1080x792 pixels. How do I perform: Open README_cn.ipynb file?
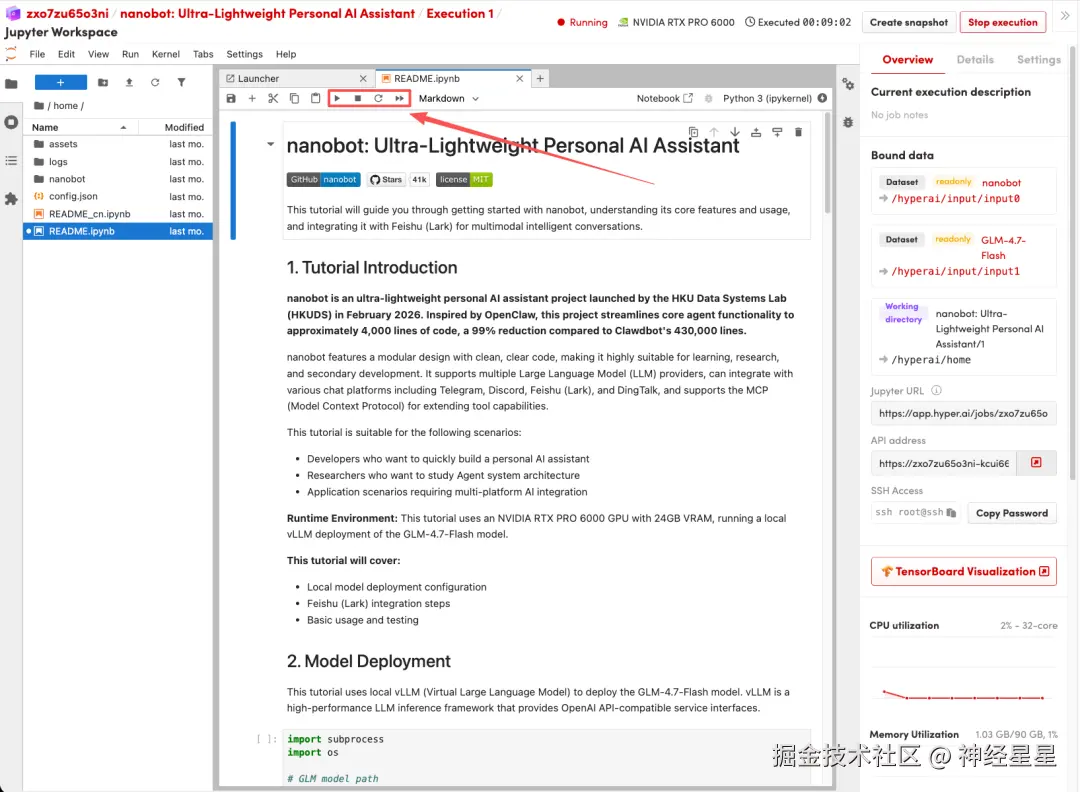pos(118,214)
